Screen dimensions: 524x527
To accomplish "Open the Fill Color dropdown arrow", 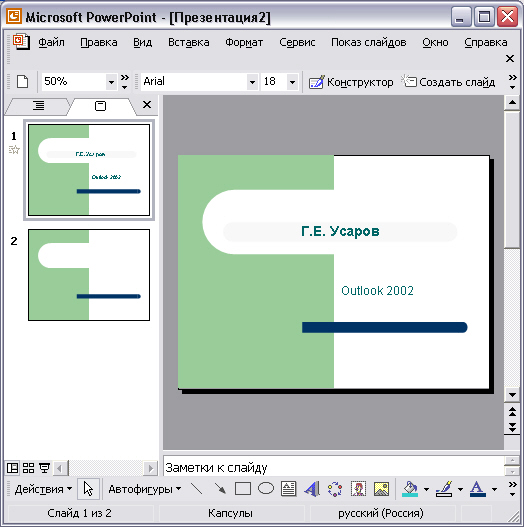I will coord(426,489).
